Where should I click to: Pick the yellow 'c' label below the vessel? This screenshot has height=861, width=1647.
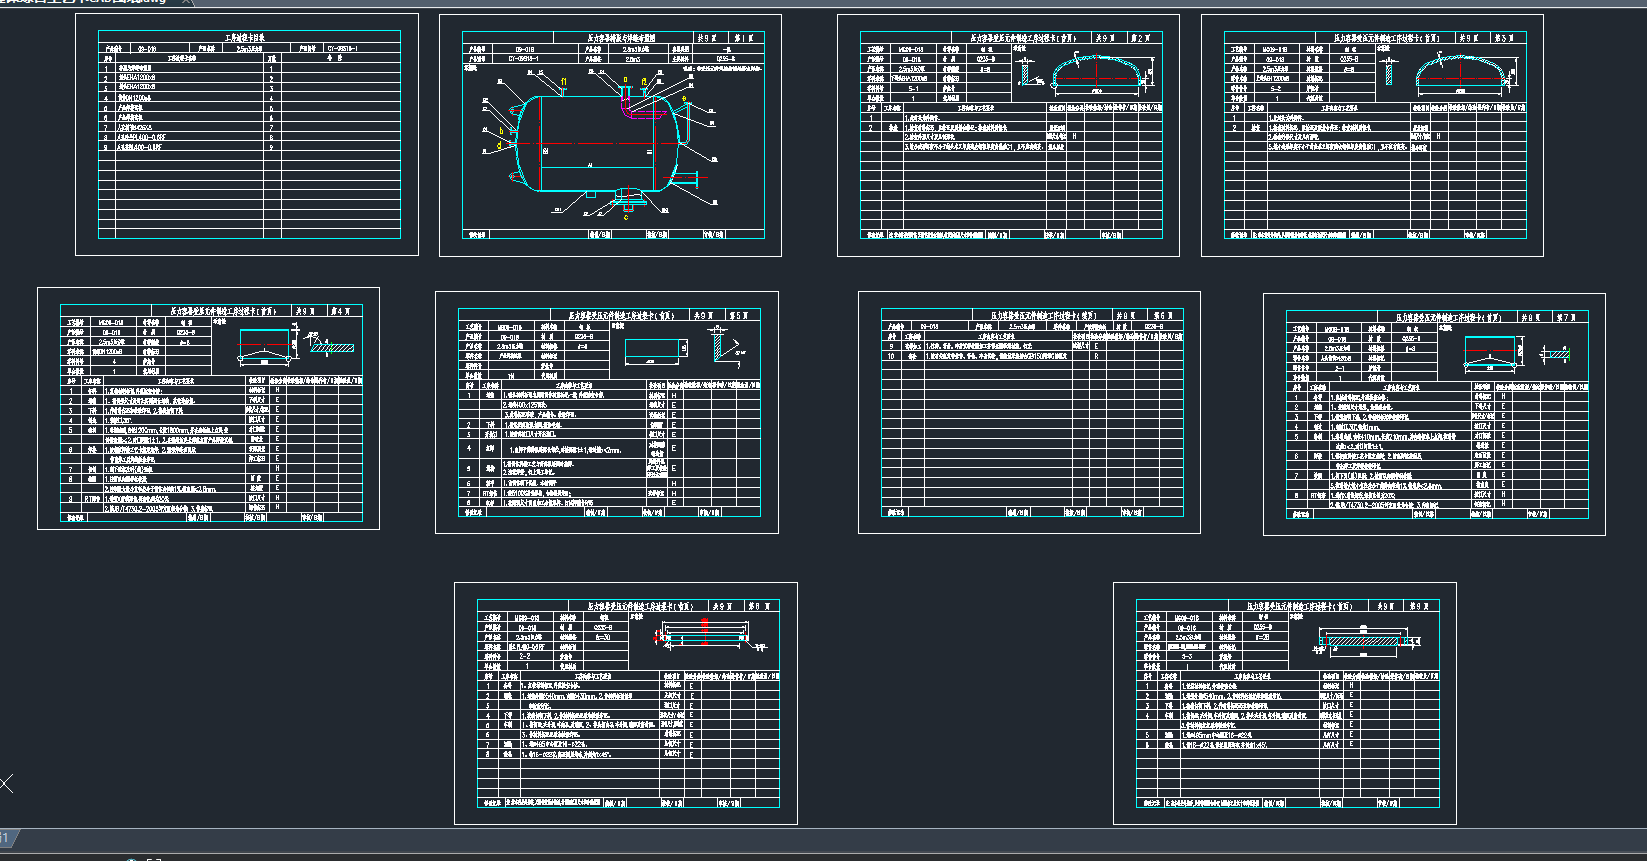627,217
